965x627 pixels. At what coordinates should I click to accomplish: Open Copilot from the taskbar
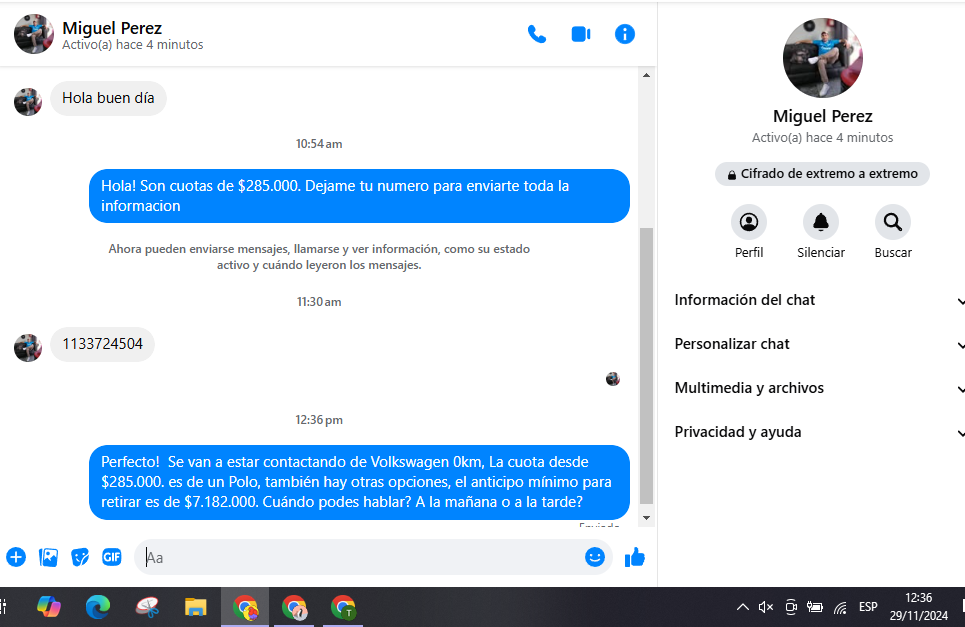(x=49, y=607)
